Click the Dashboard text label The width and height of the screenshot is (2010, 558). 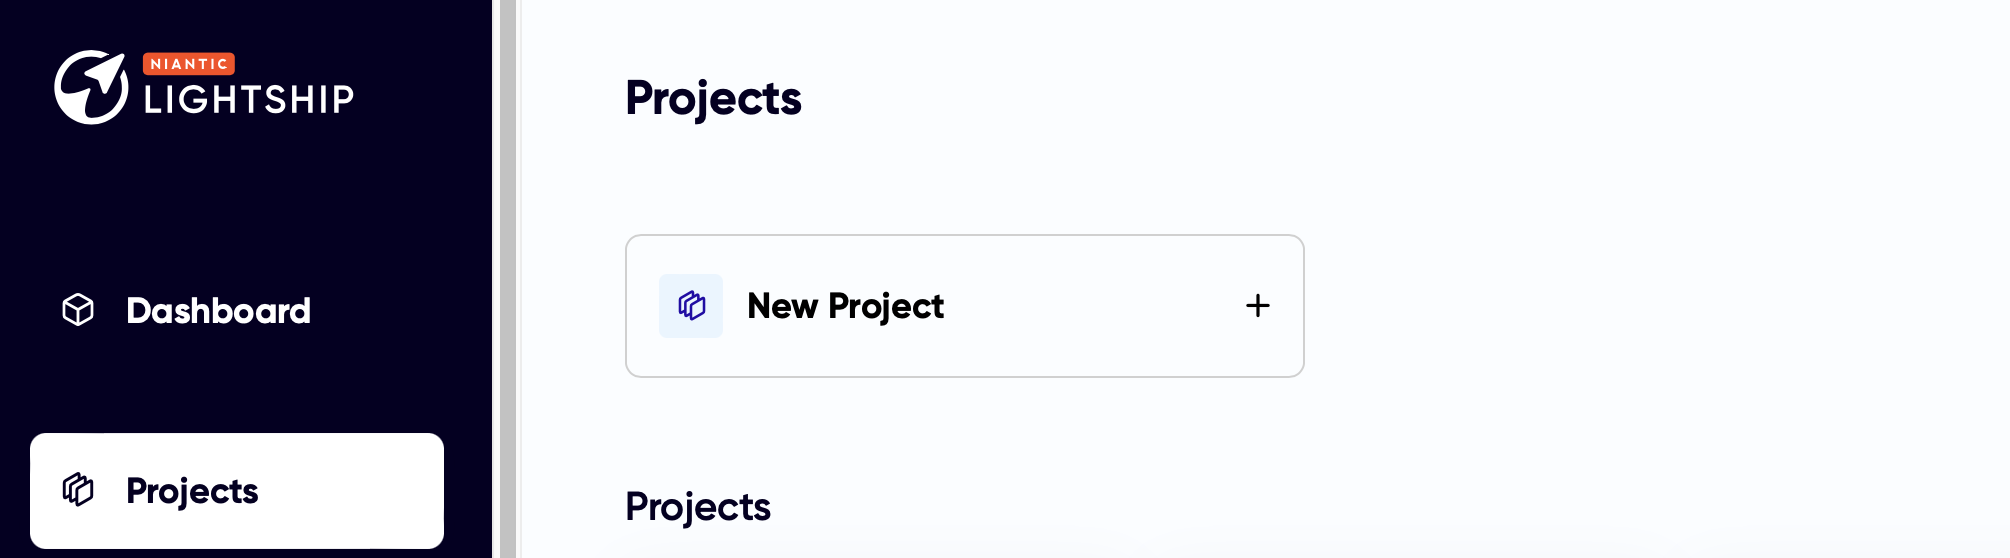tap(219, 311)
